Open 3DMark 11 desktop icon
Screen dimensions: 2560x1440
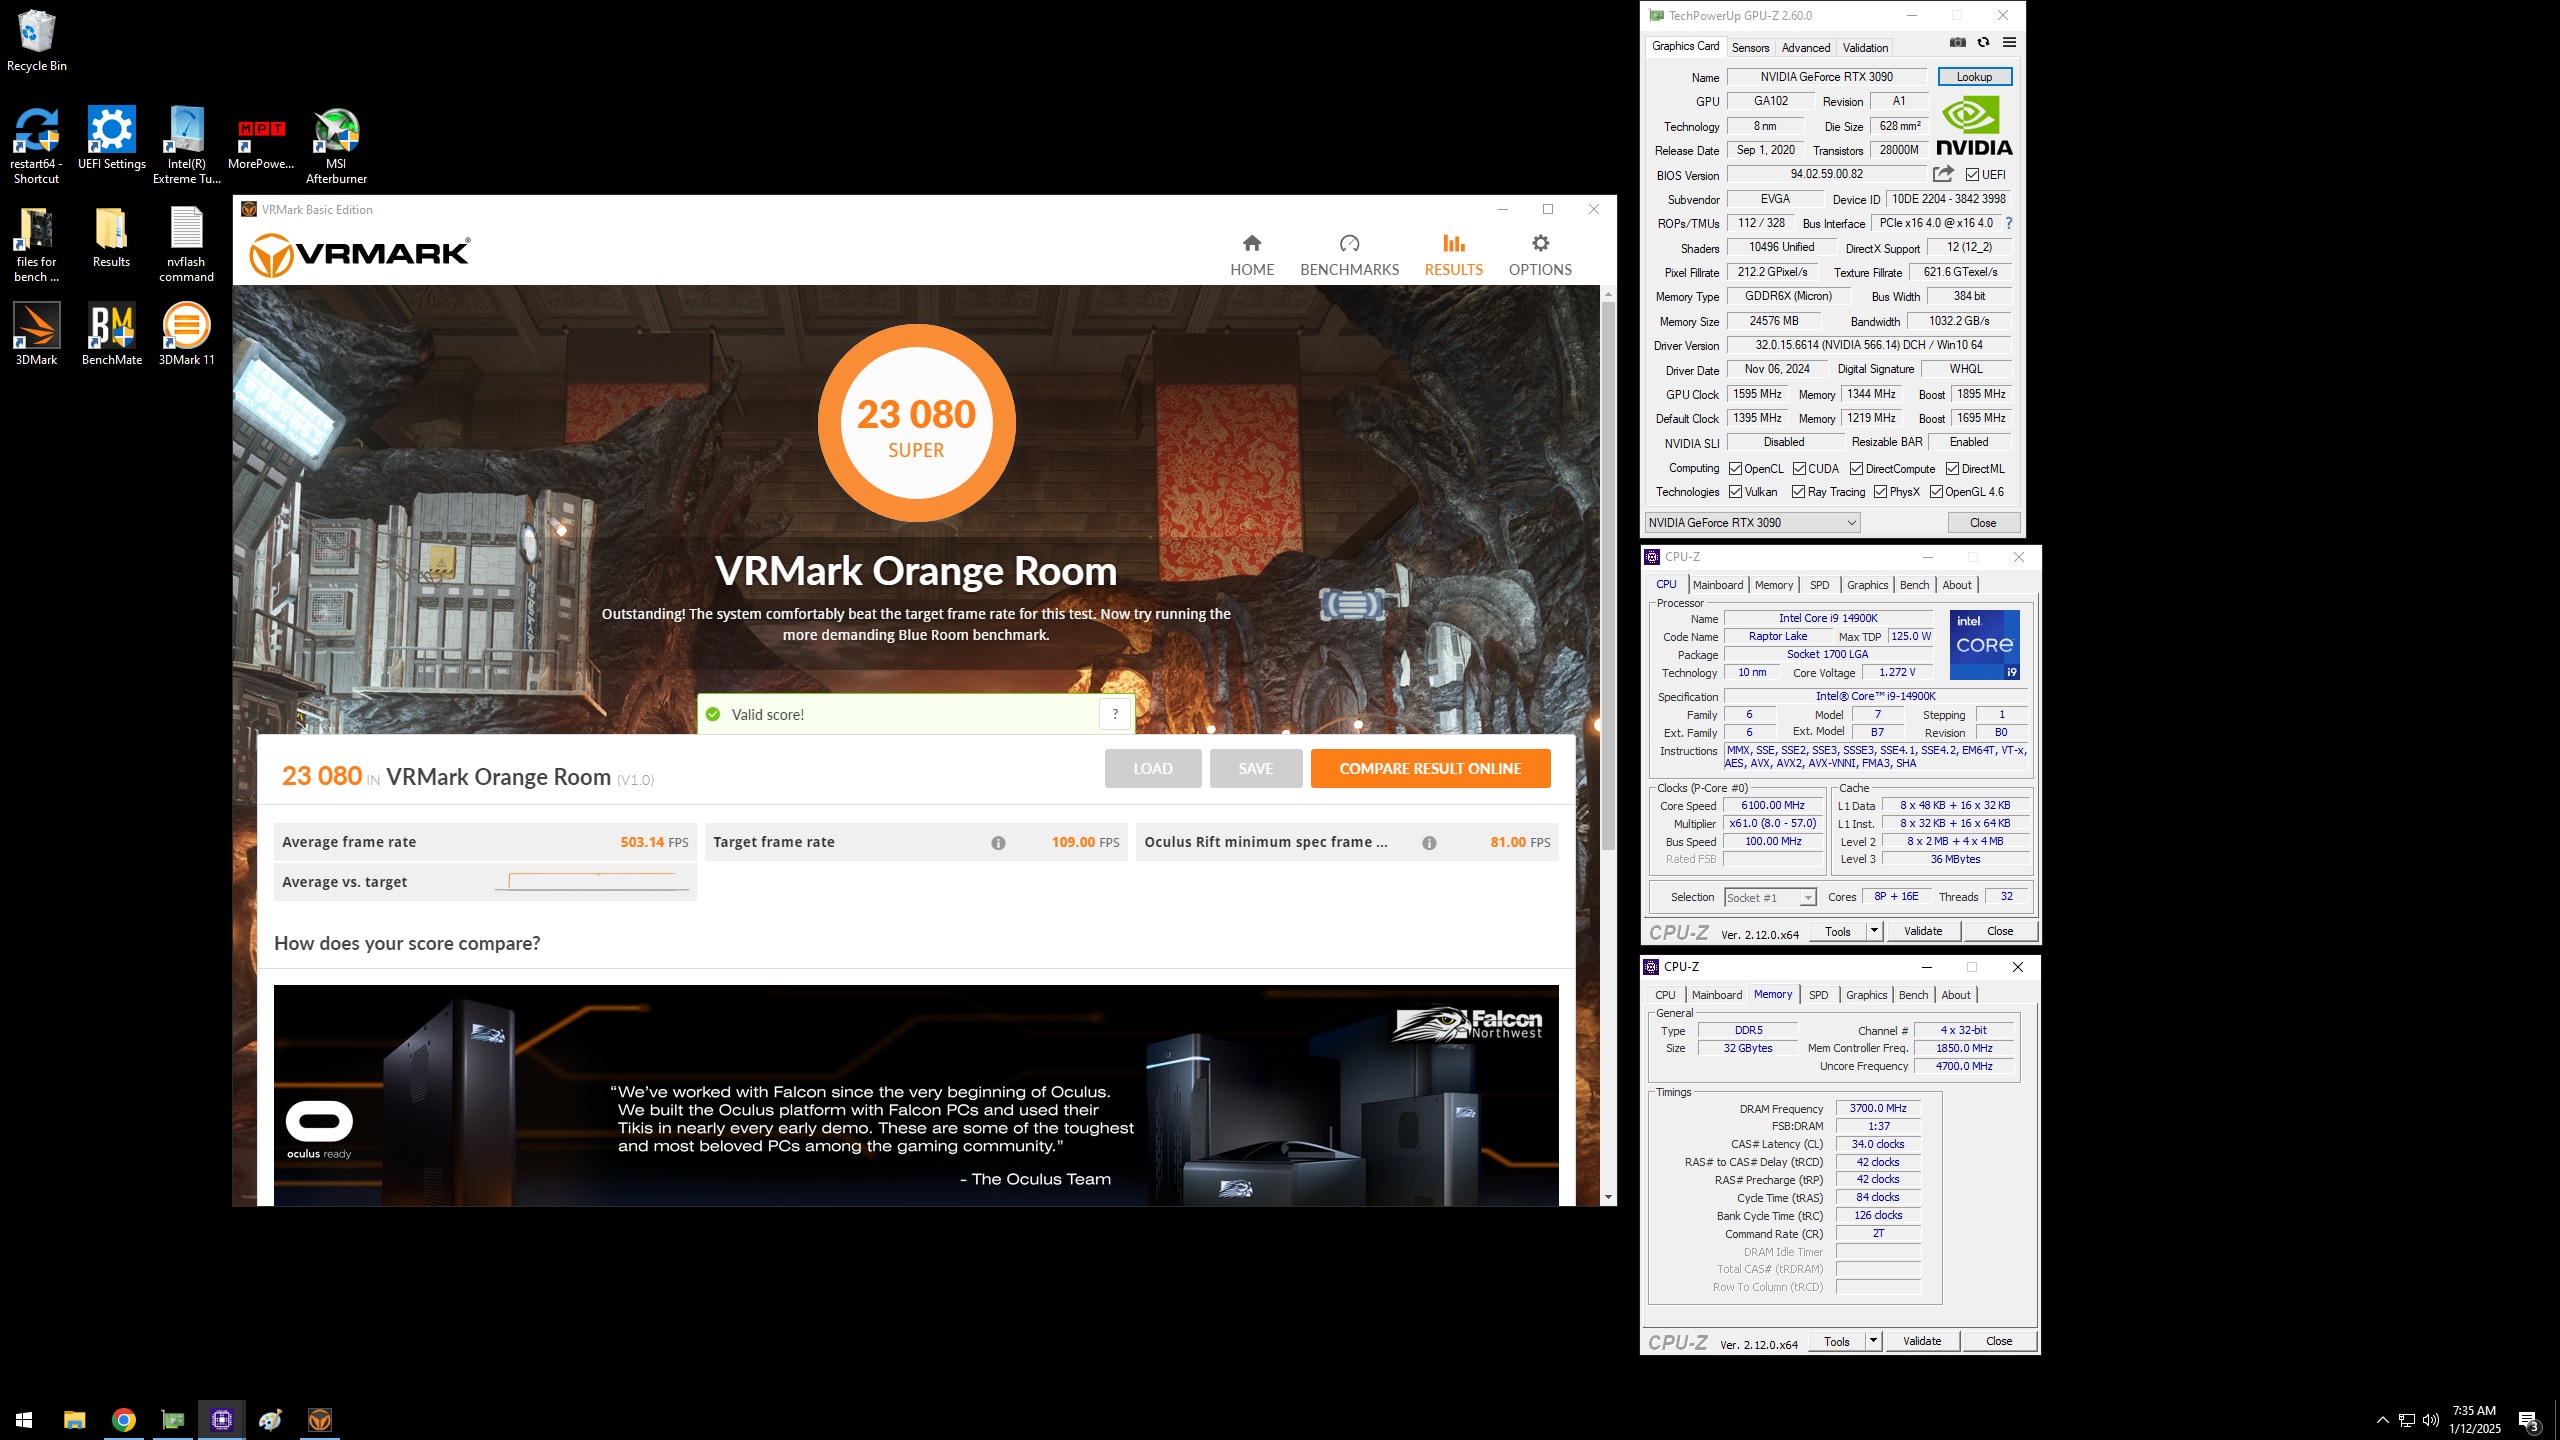187,334
